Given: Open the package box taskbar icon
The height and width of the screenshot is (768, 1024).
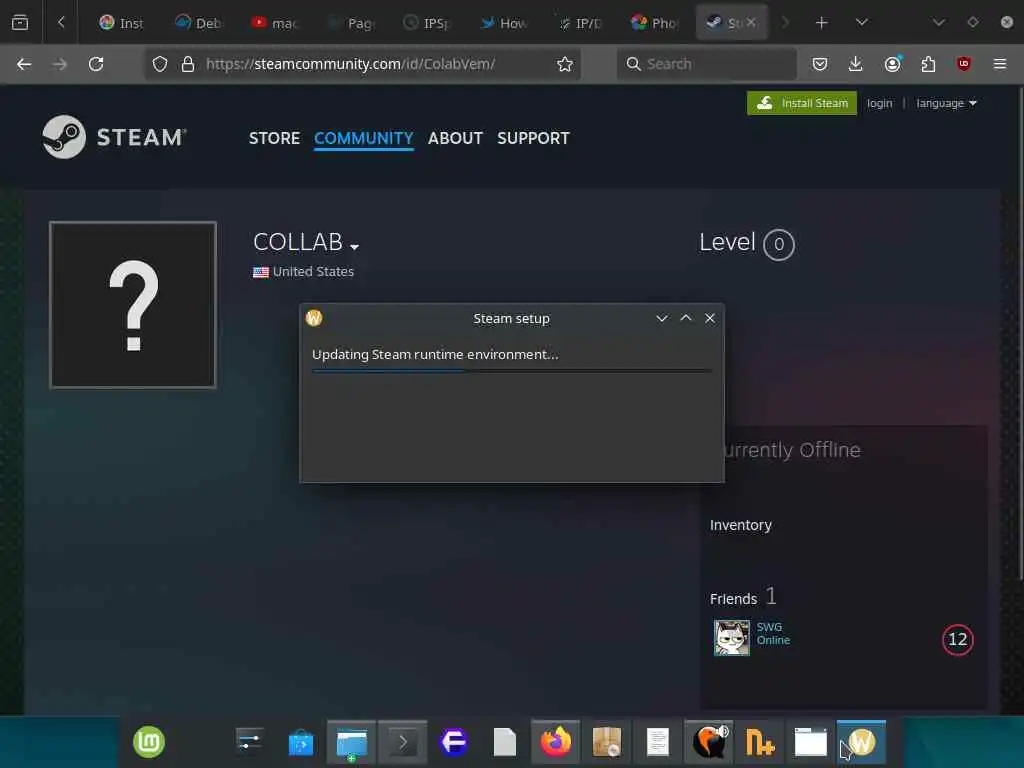Looking at the screenshot, I should click(x=607, y=742).
